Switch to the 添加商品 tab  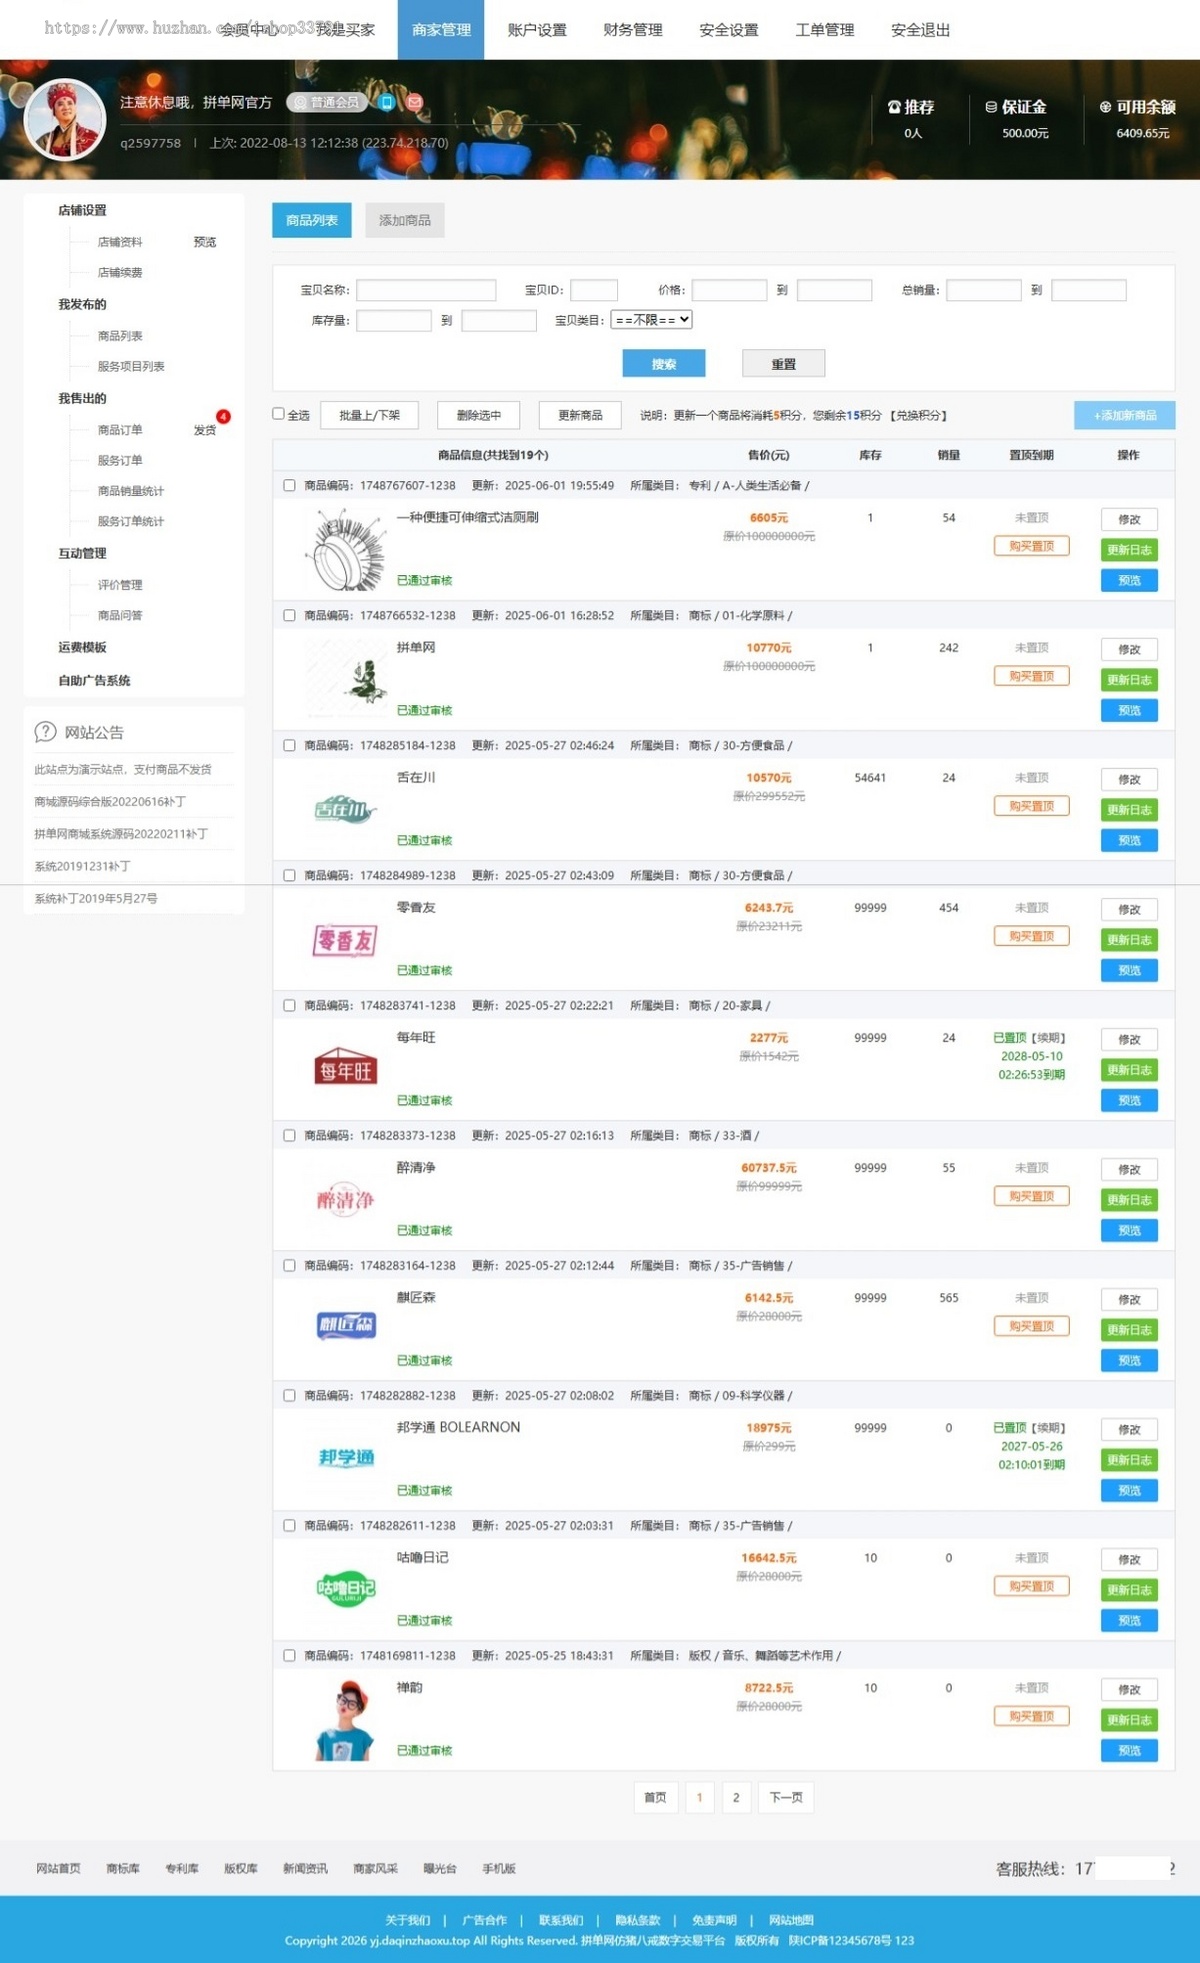(405, 220)
